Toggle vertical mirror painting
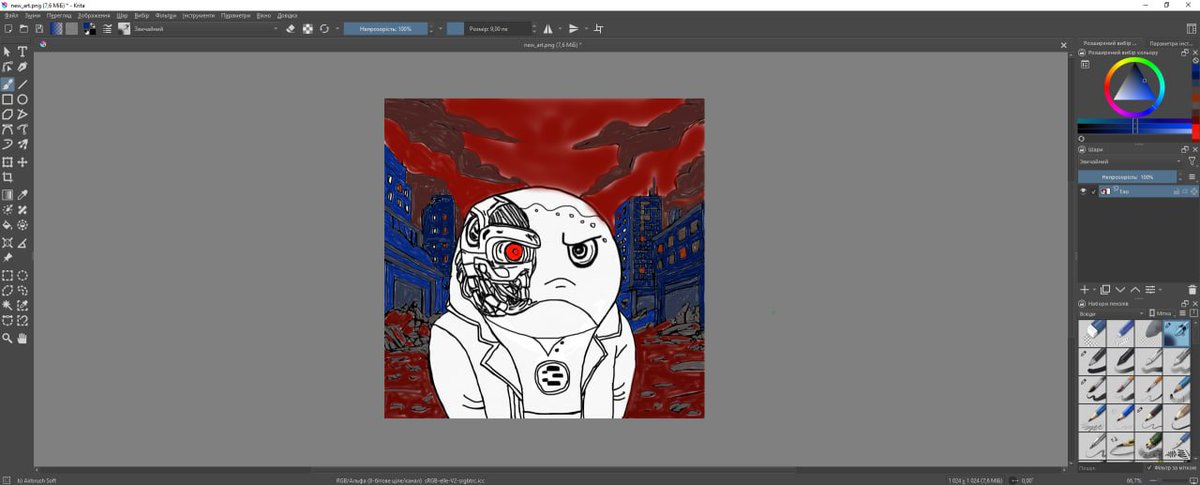This screenshot has width=1200, height=485. pyautogui.click(x=574, y=29)
